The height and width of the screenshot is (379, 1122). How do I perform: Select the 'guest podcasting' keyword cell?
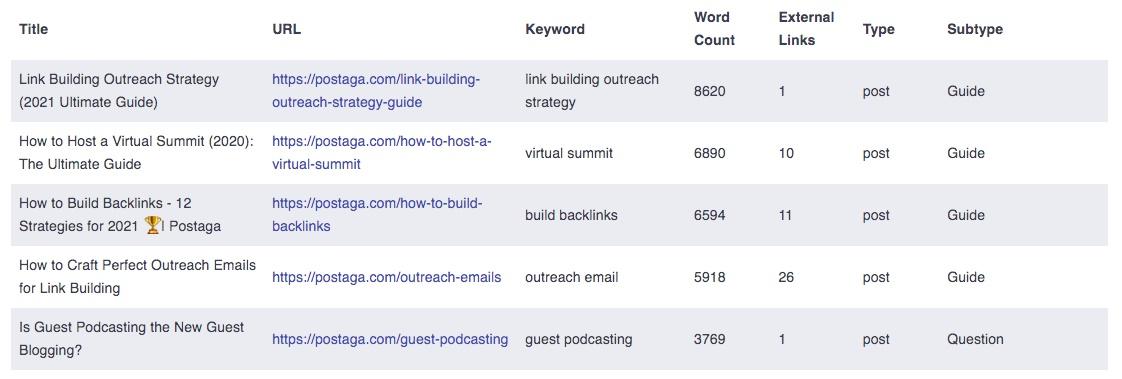pyautogui.click(x=578, y=340)
